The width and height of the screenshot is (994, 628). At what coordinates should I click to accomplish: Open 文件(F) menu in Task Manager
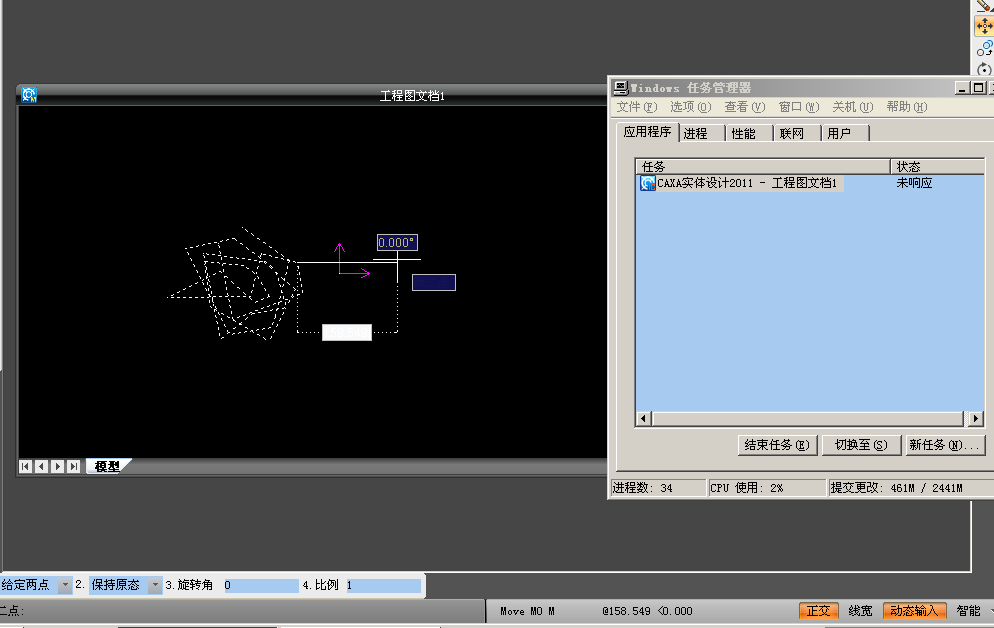[x=637, y=107]
